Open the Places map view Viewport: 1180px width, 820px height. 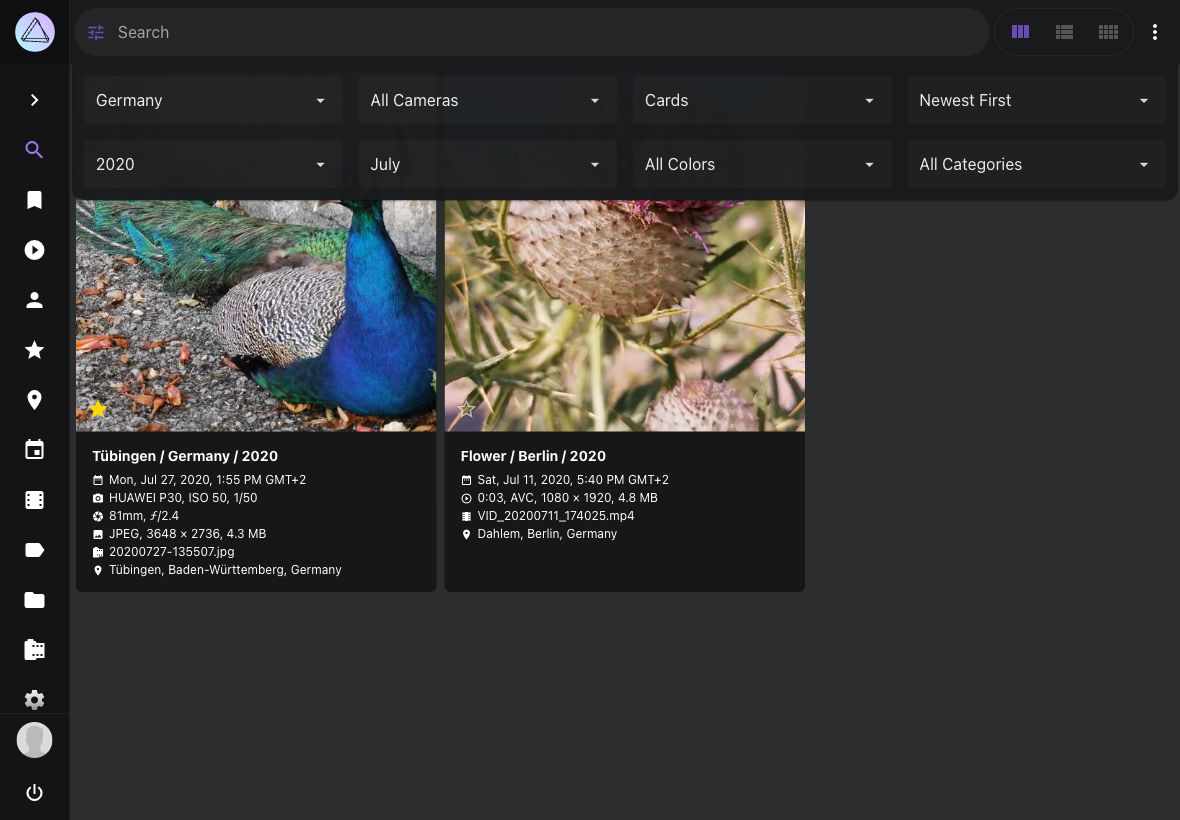tap(35, 400)
